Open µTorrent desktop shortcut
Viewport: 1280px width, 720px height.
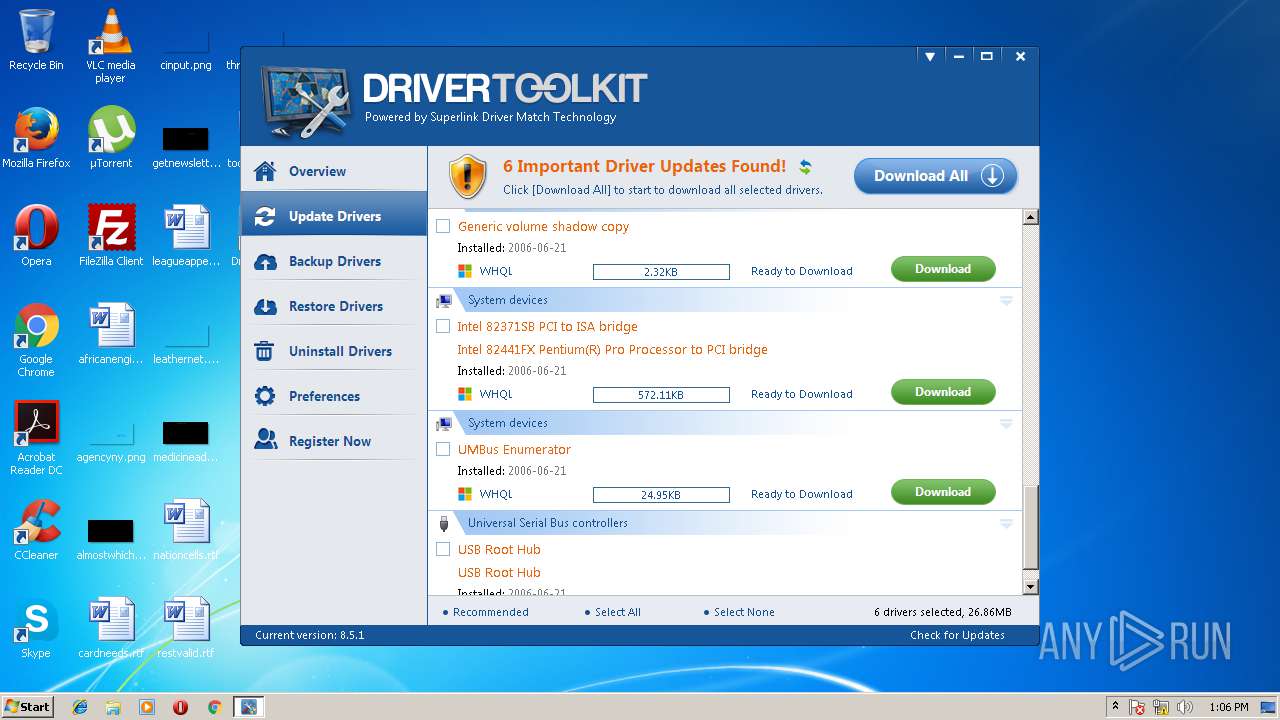[x=111, y=139]
